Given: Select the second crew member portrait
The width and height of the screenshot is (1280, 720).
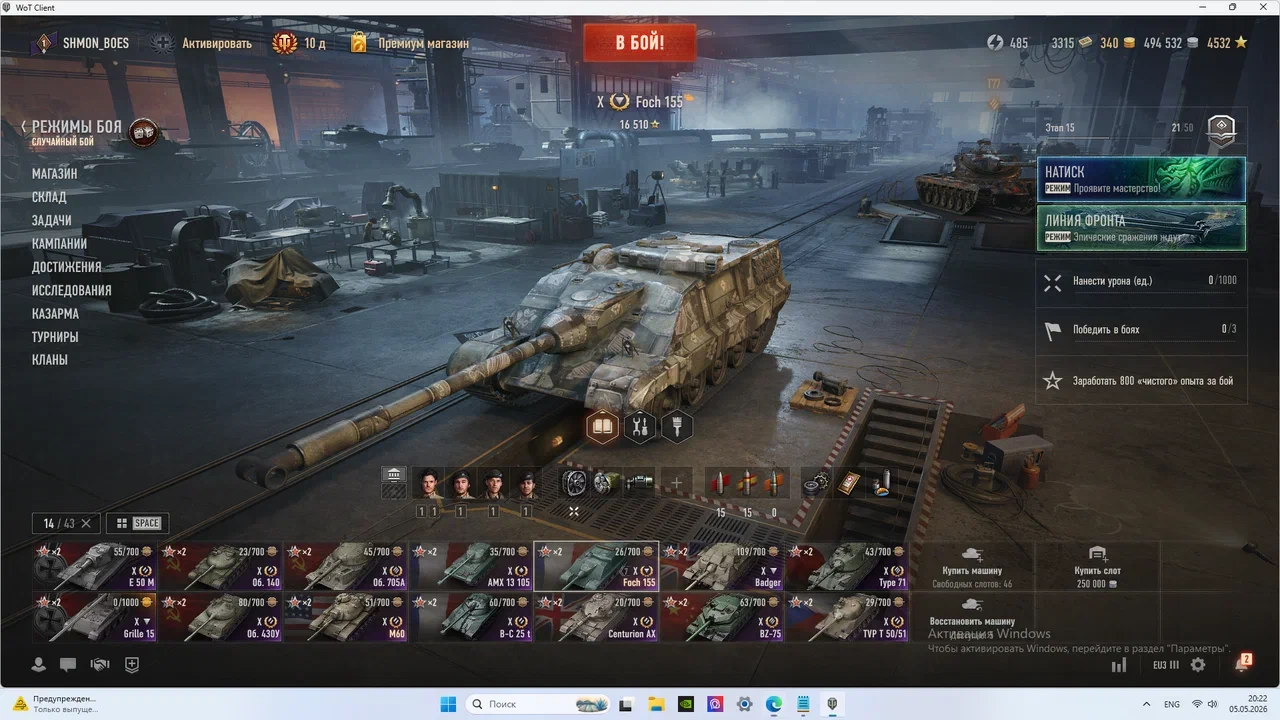Looking at the screenshot, I should click(x=460, y=484).
